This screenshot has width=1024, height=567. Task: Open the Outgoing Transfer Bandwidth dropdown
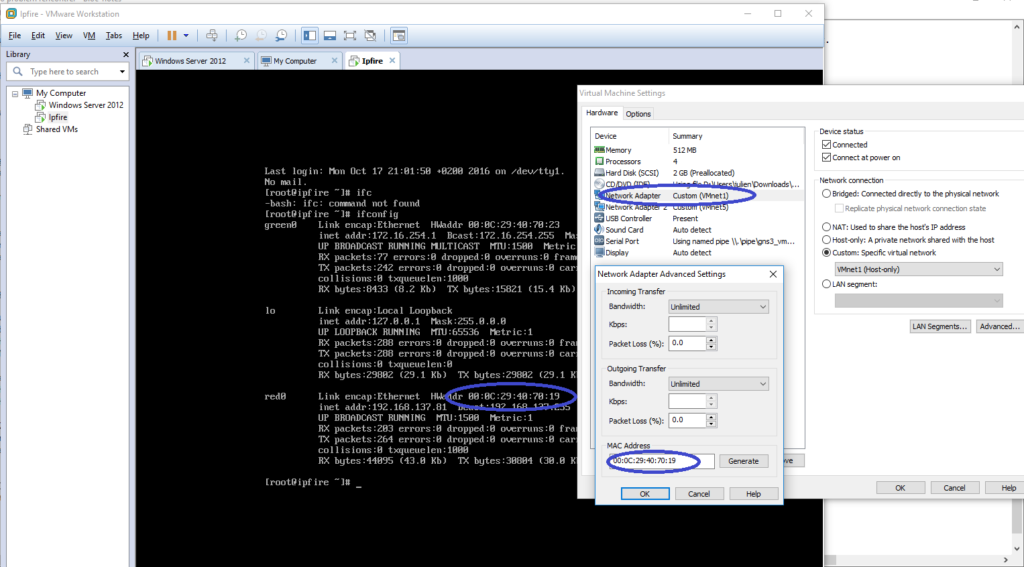[718, 383]
